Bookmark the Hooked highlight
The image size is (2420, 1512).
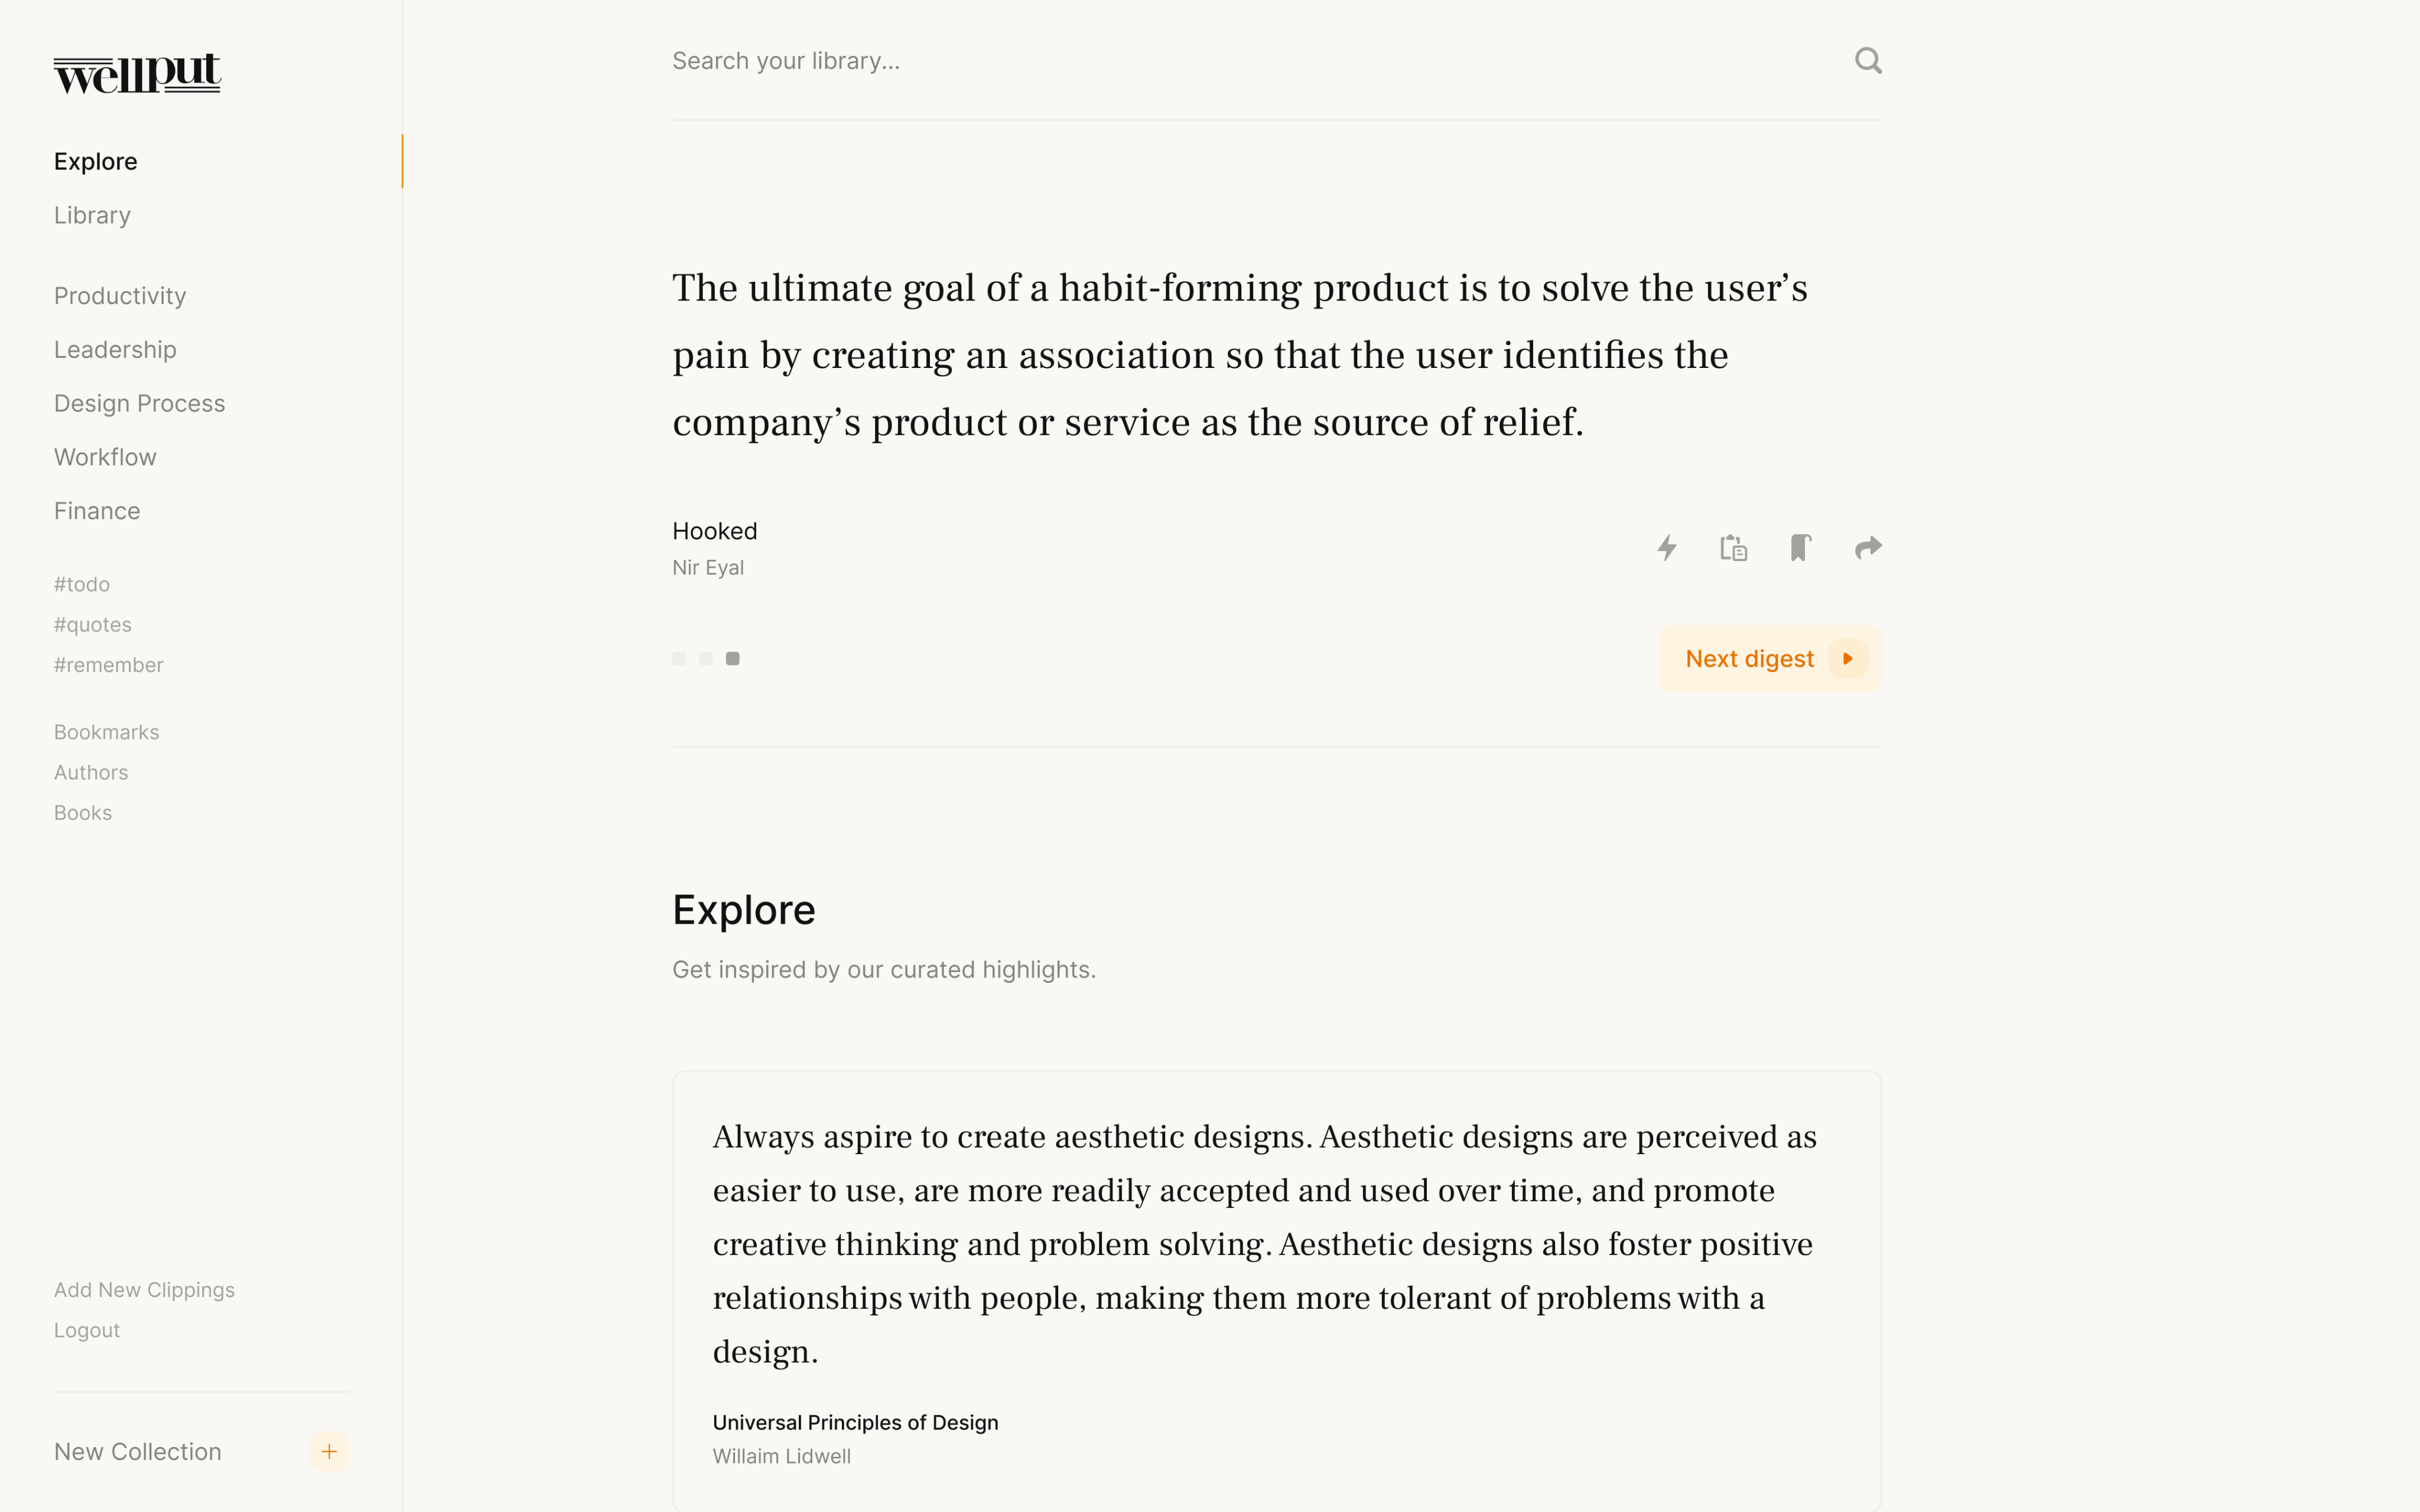pos(1800,548)
